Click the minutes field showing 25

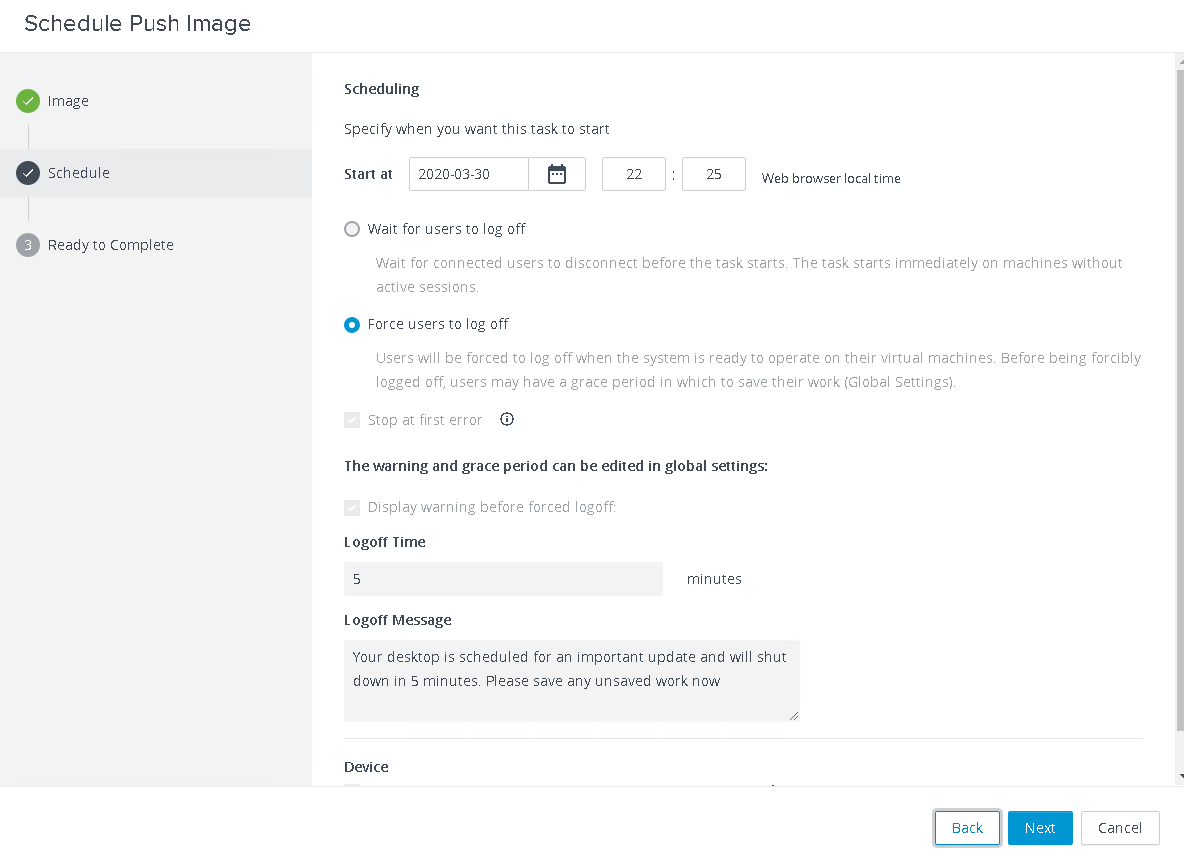coord(713,174)
